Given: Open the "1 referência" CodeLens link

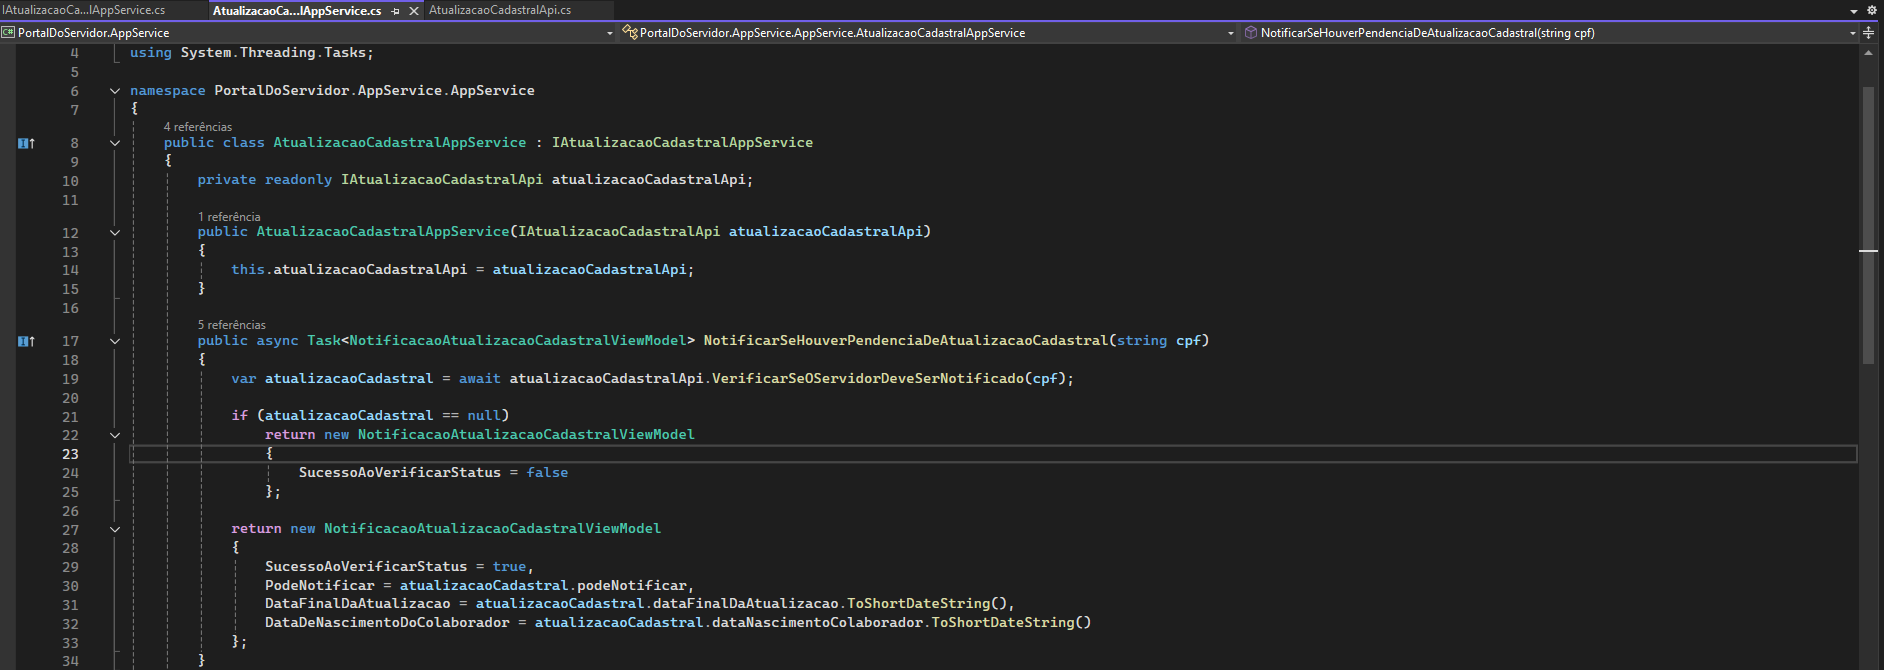Looking at the screenshot, I should (229, 217).
